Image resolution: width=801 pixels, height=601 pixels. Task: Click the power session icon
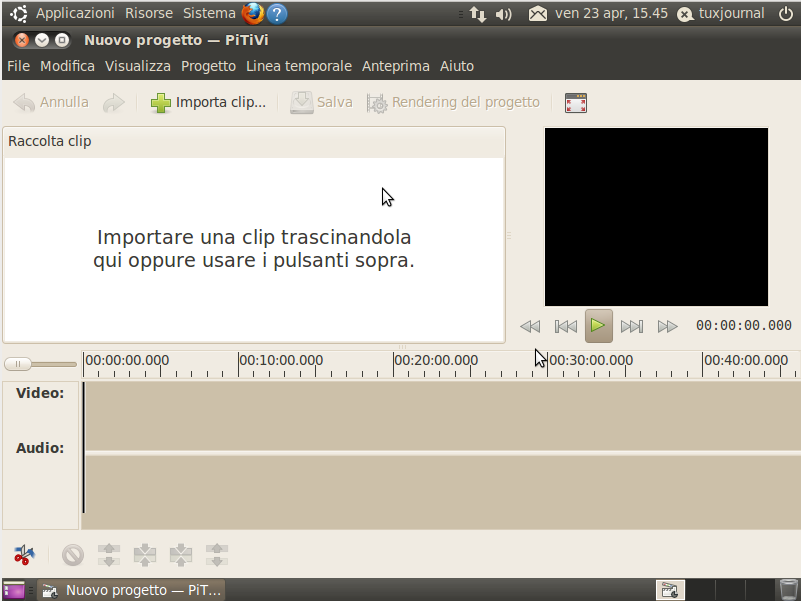(786, 14)
